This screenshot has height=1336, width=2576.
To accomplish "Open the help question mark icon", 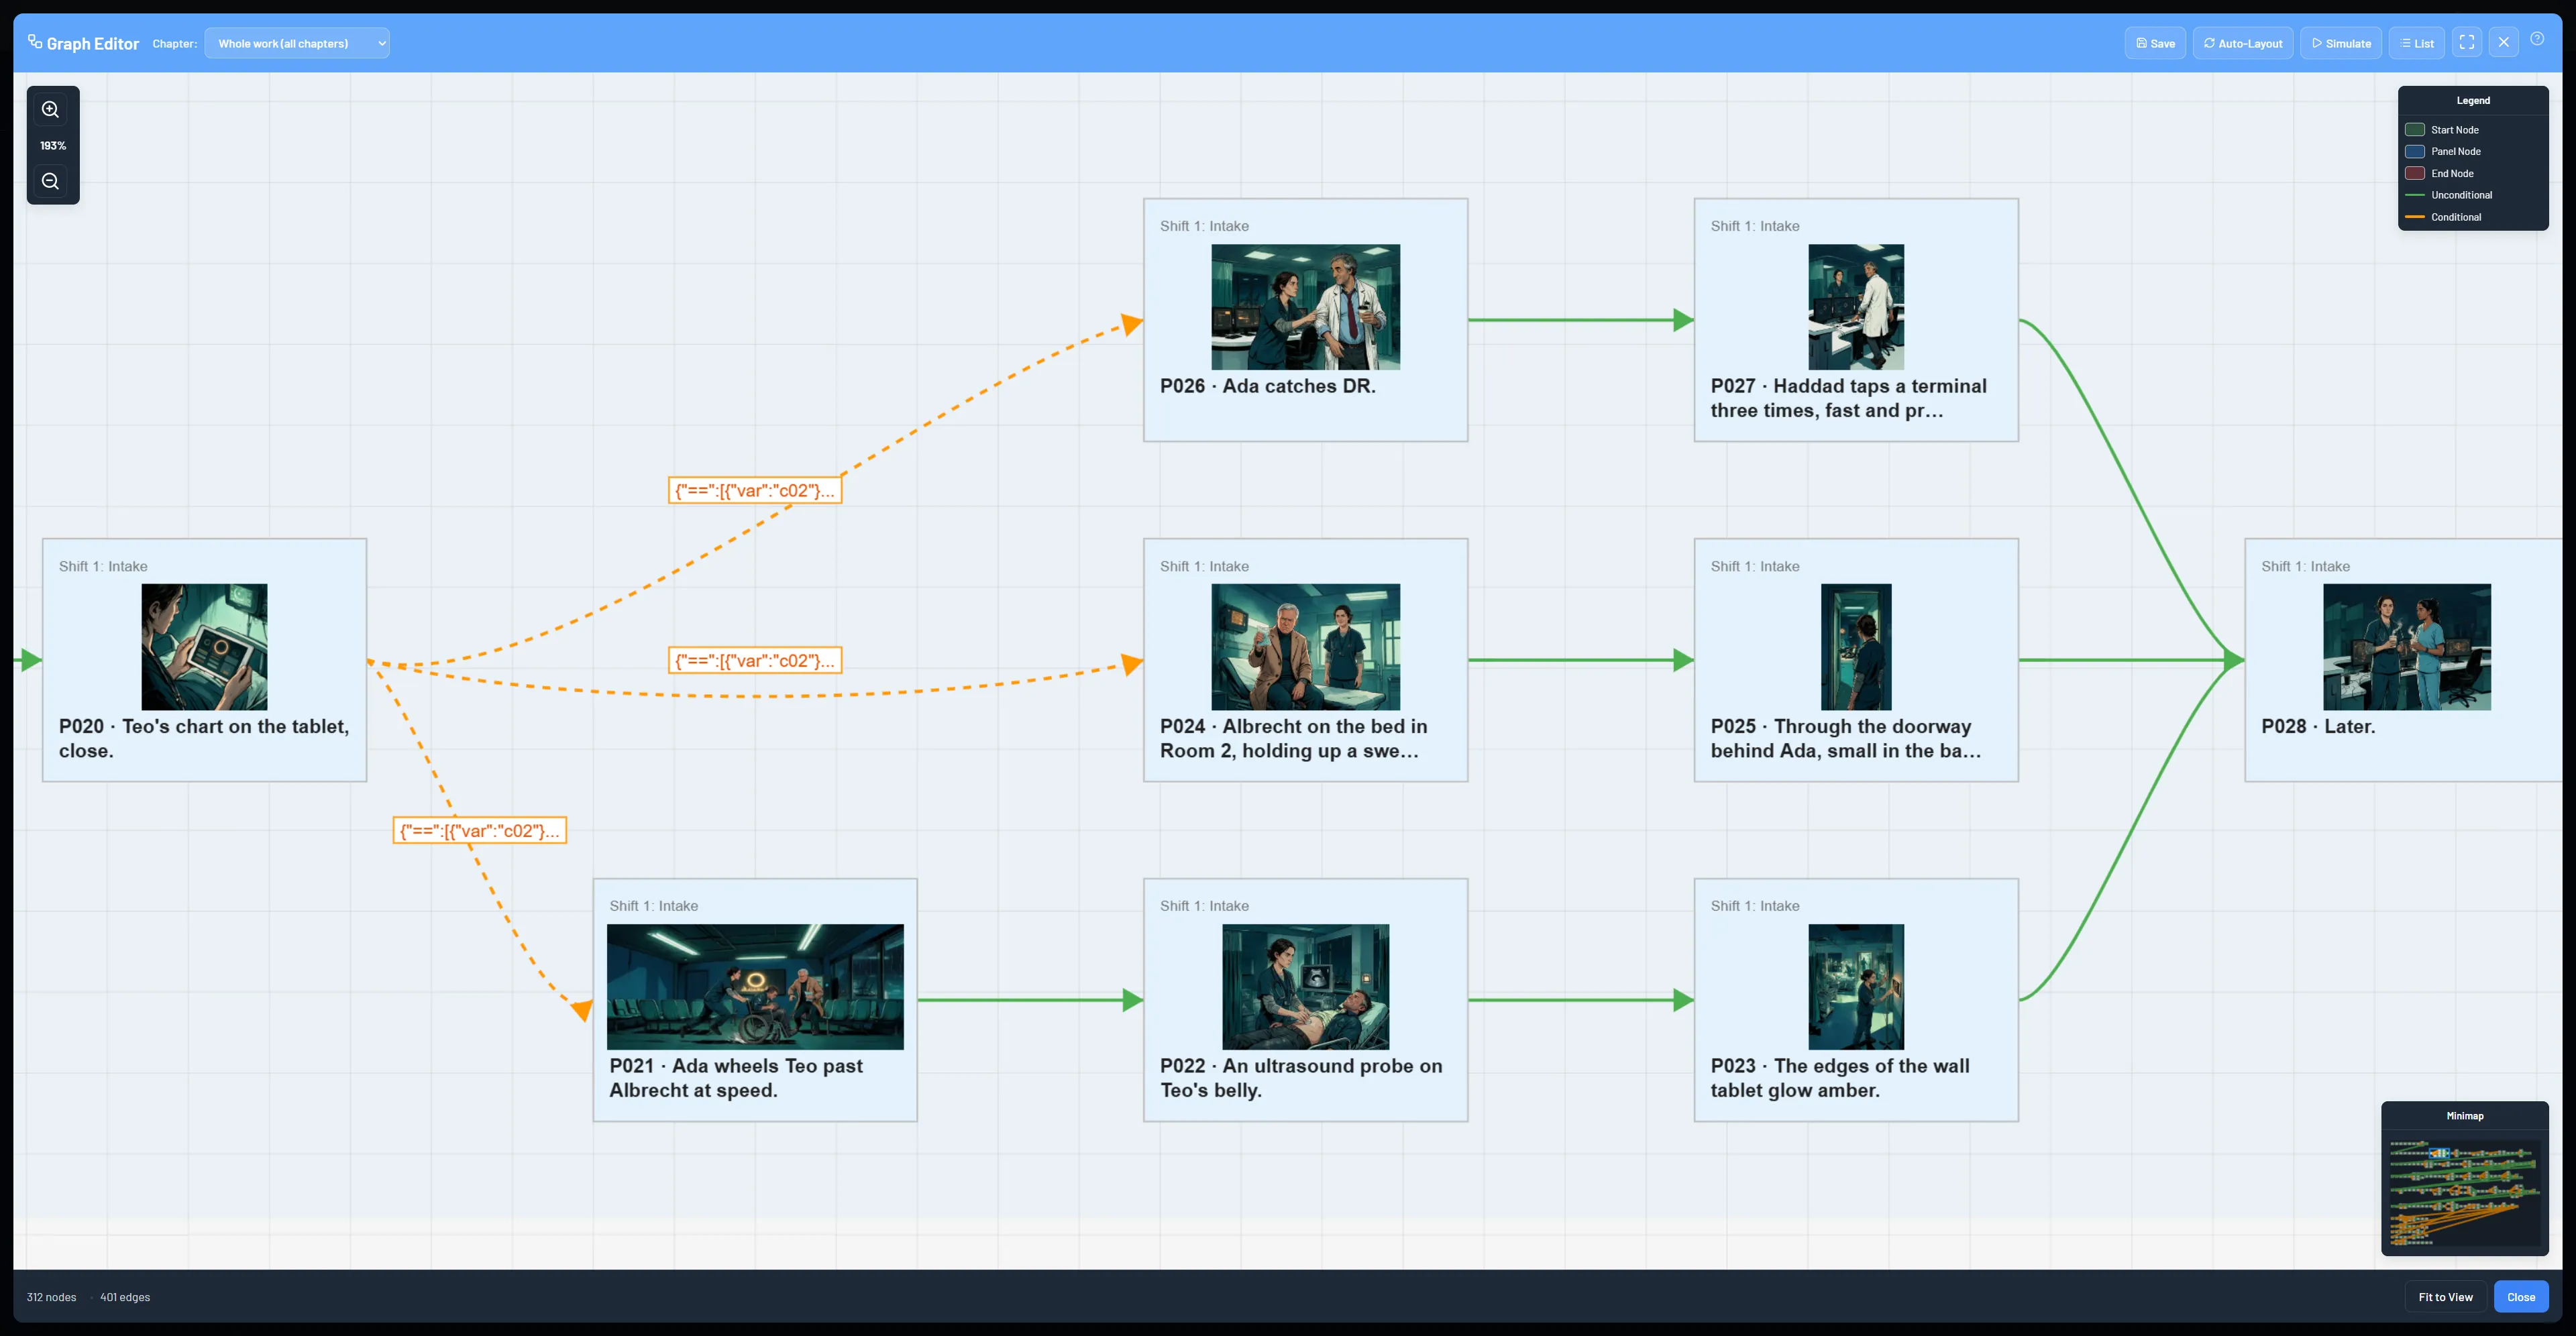I will coord(2537,39).
